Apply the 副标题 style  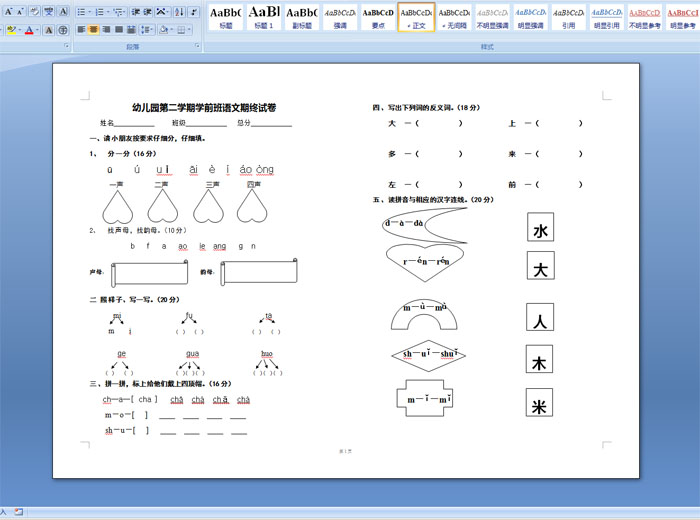[x=302, y=18]
